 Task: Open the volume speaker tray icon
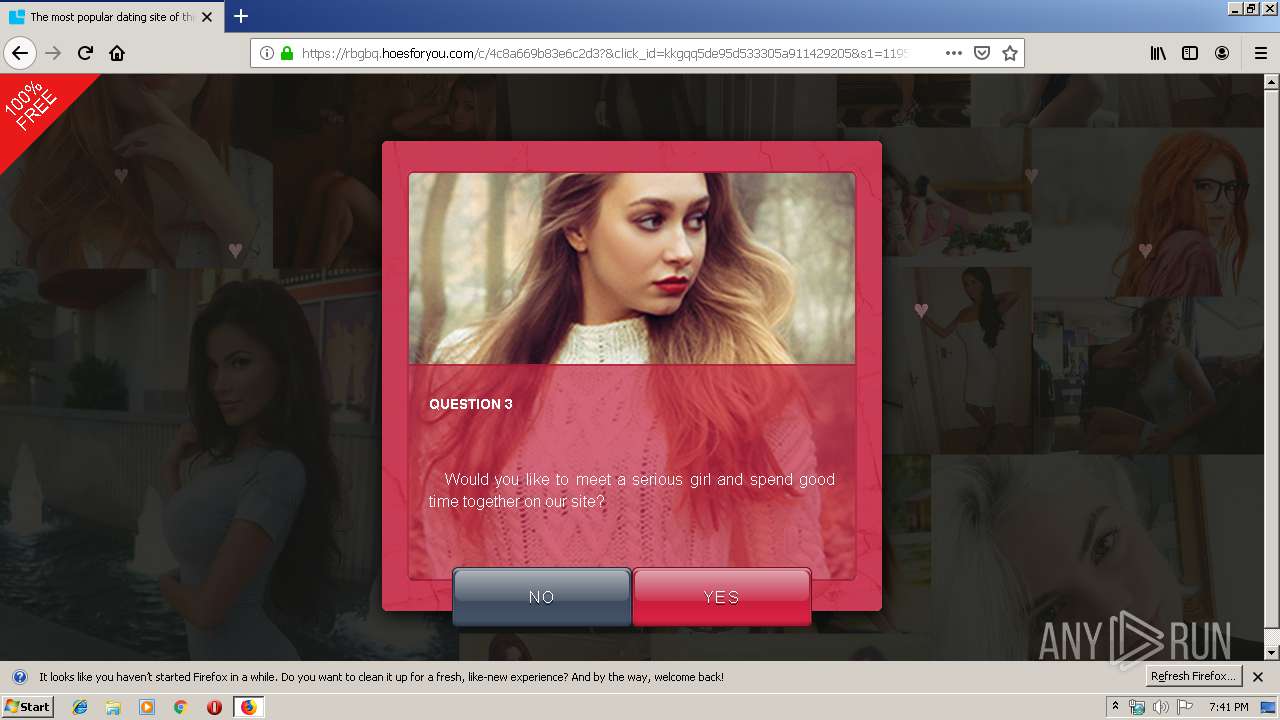click(x=1161, y=707)
